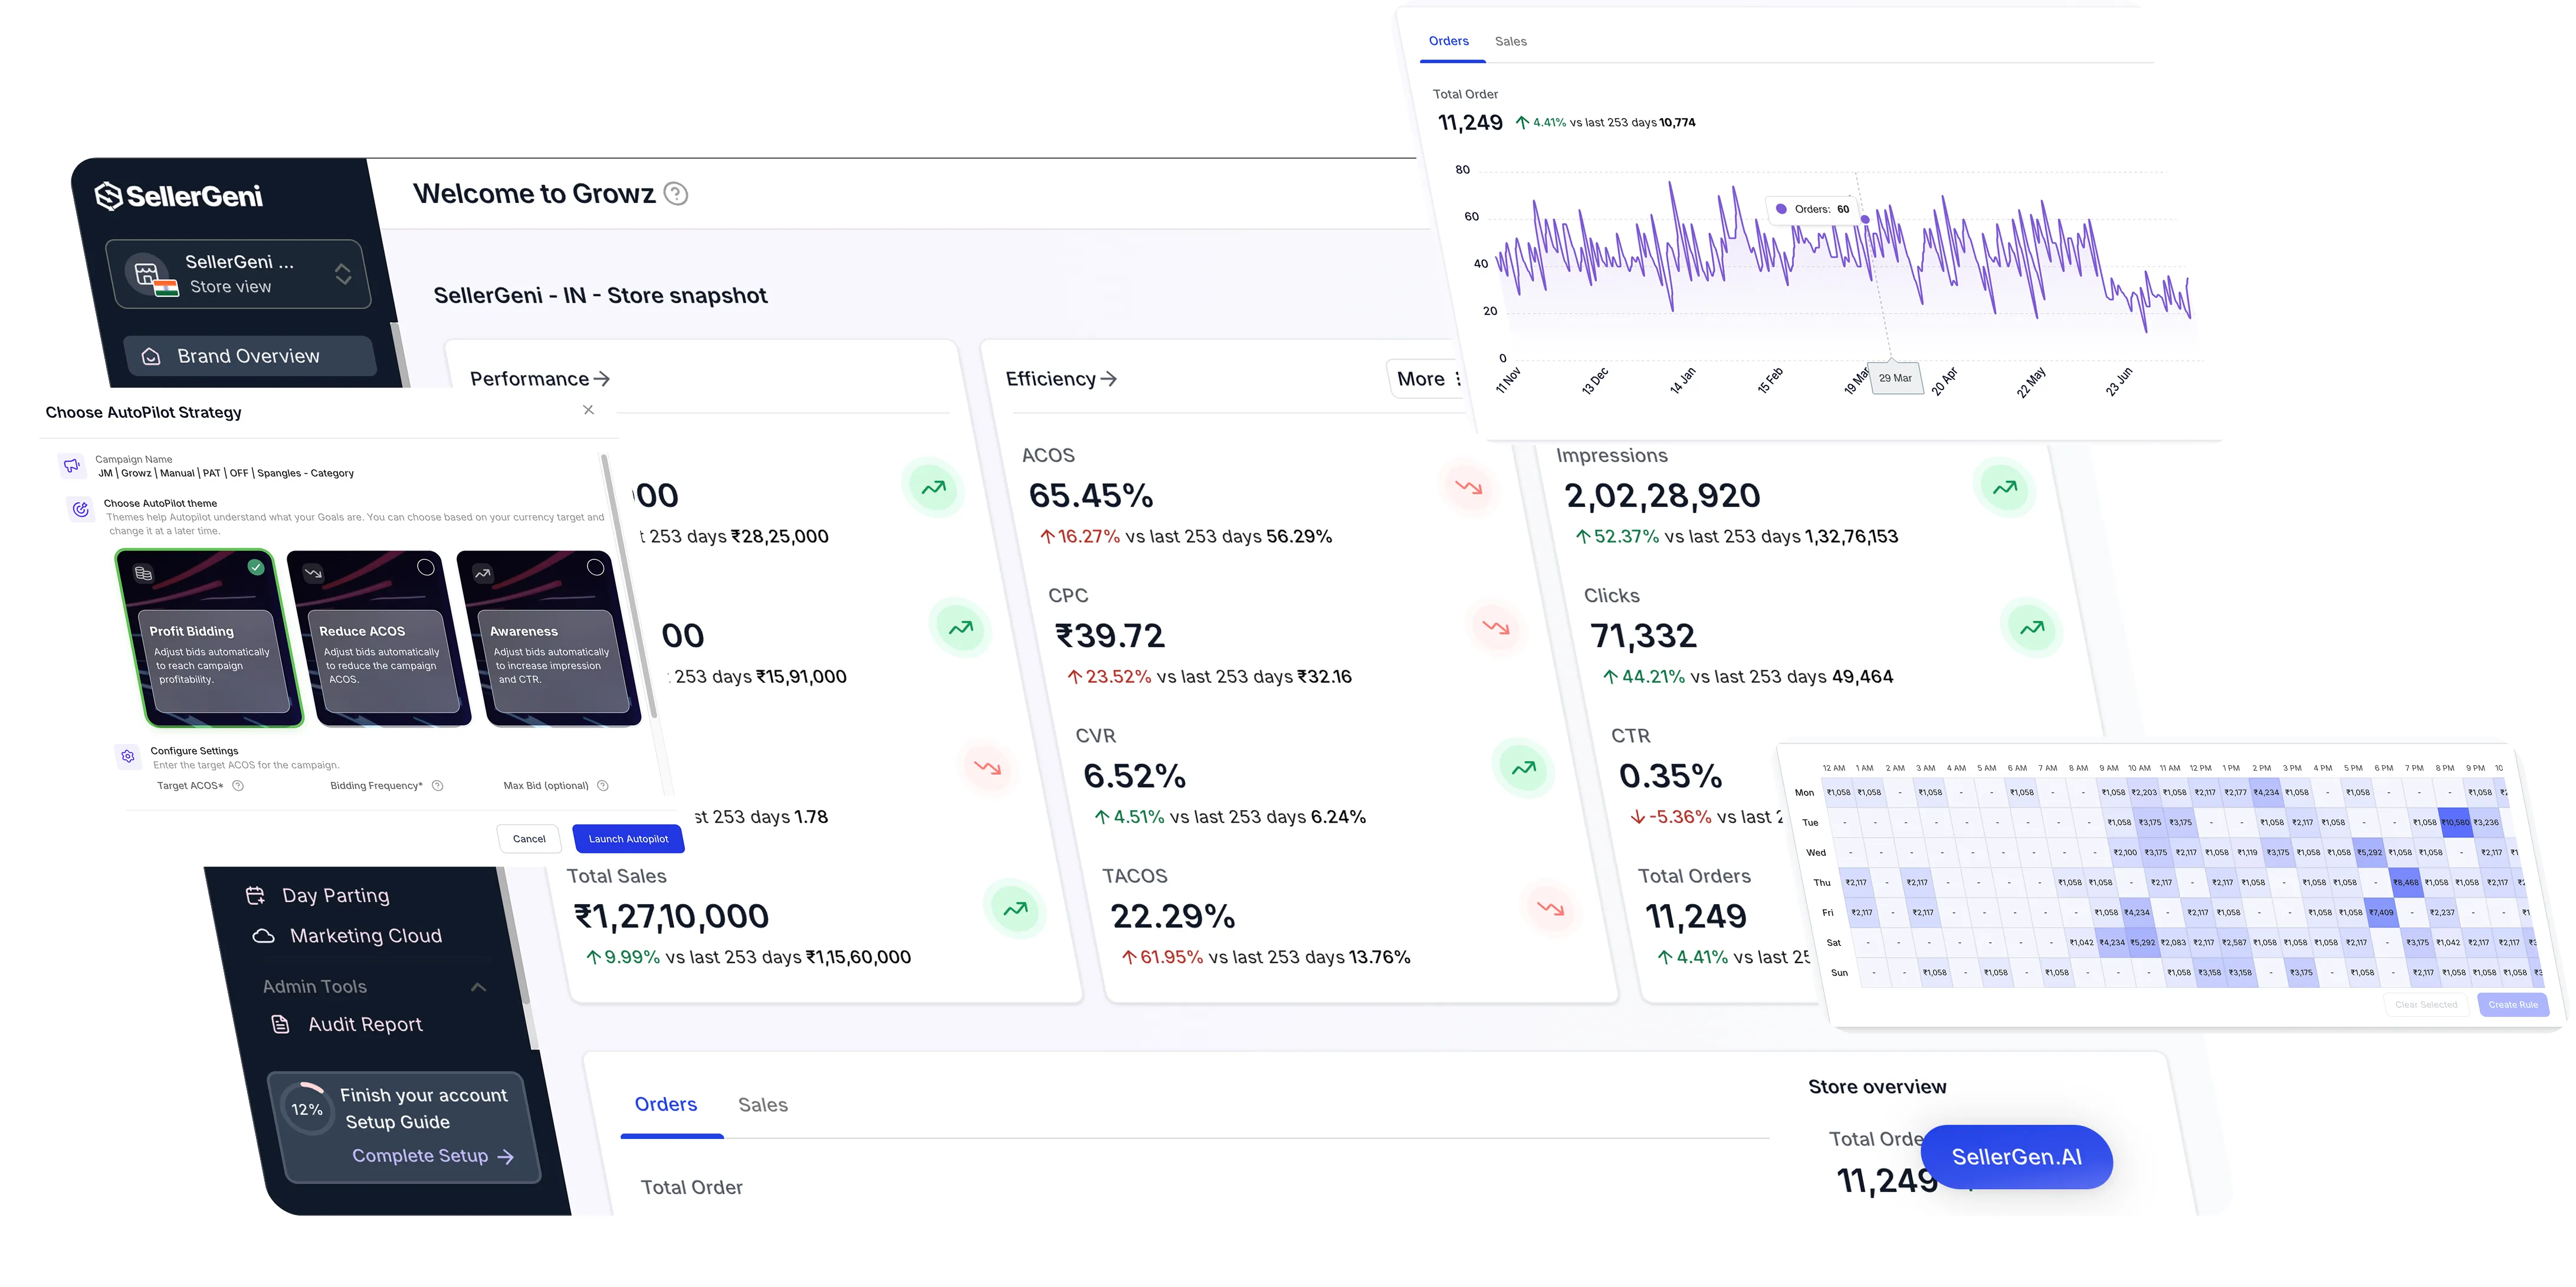Select the Reduce ACOS theme radio circle

point(426,567)
